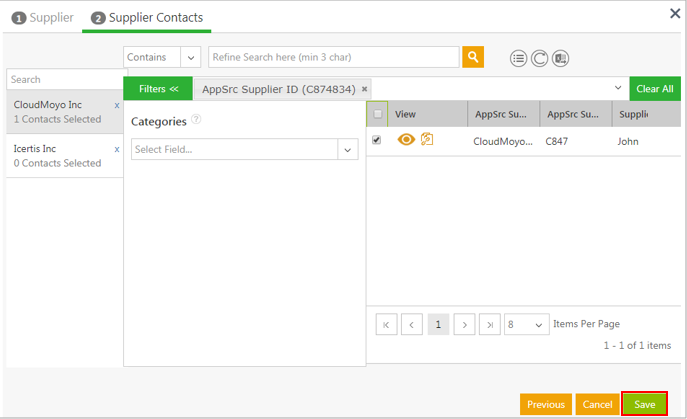Go to previous page arrow

tap(411, 324)
